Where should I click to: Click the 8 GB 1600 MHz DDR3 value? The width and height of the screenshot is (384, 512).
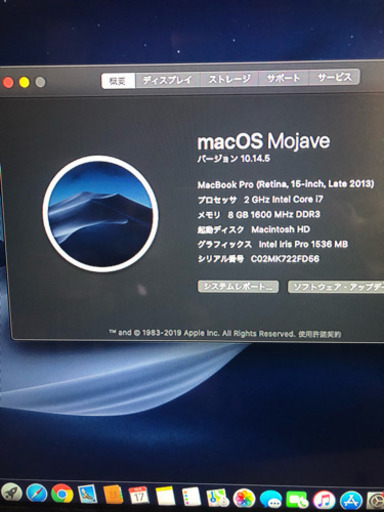point(274,214)
